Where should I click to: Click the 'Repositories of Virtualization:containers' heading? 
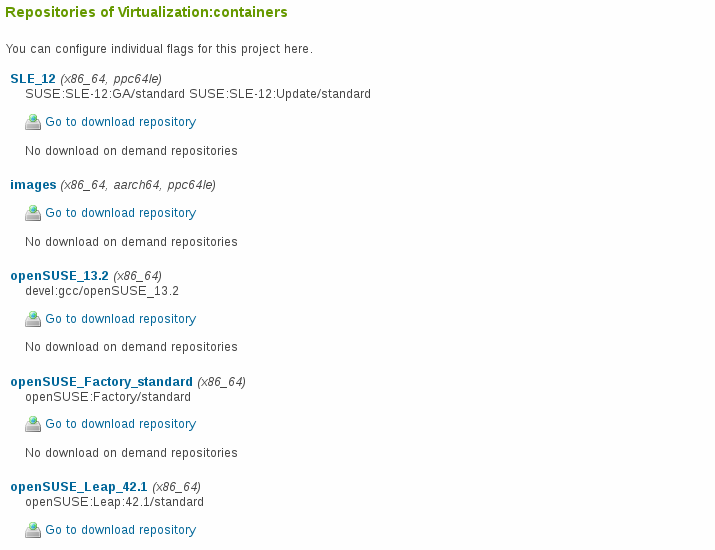coord(146,12)
